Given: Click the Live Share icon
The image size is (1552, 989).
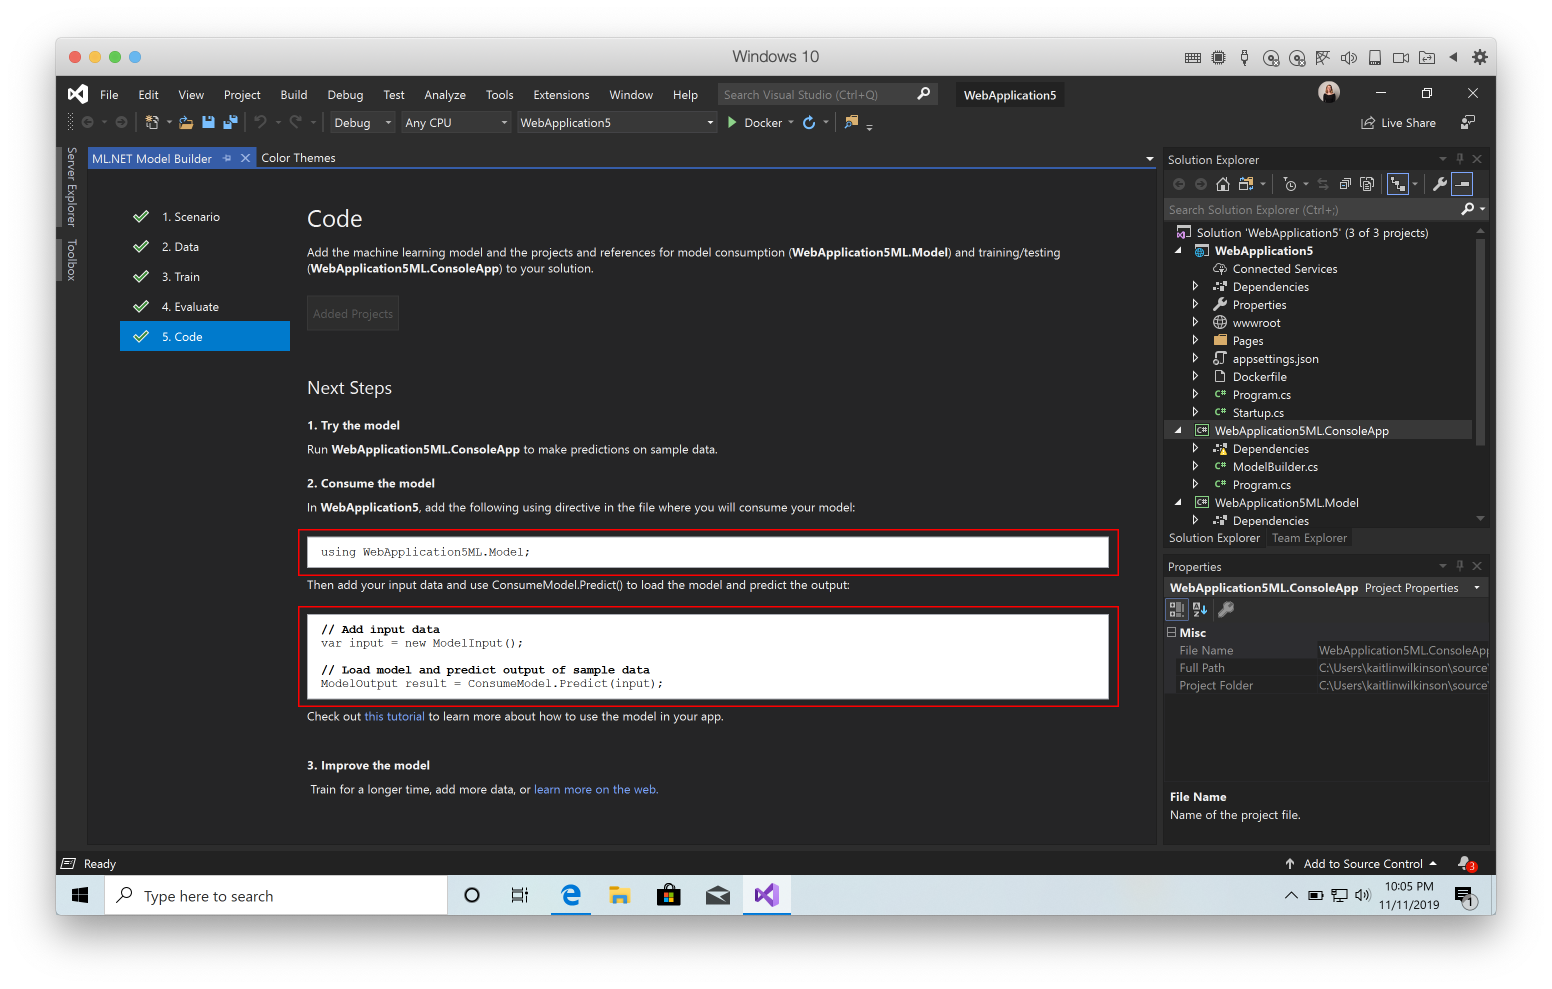Looking at the screenshot, I should tap(1398, 122).
